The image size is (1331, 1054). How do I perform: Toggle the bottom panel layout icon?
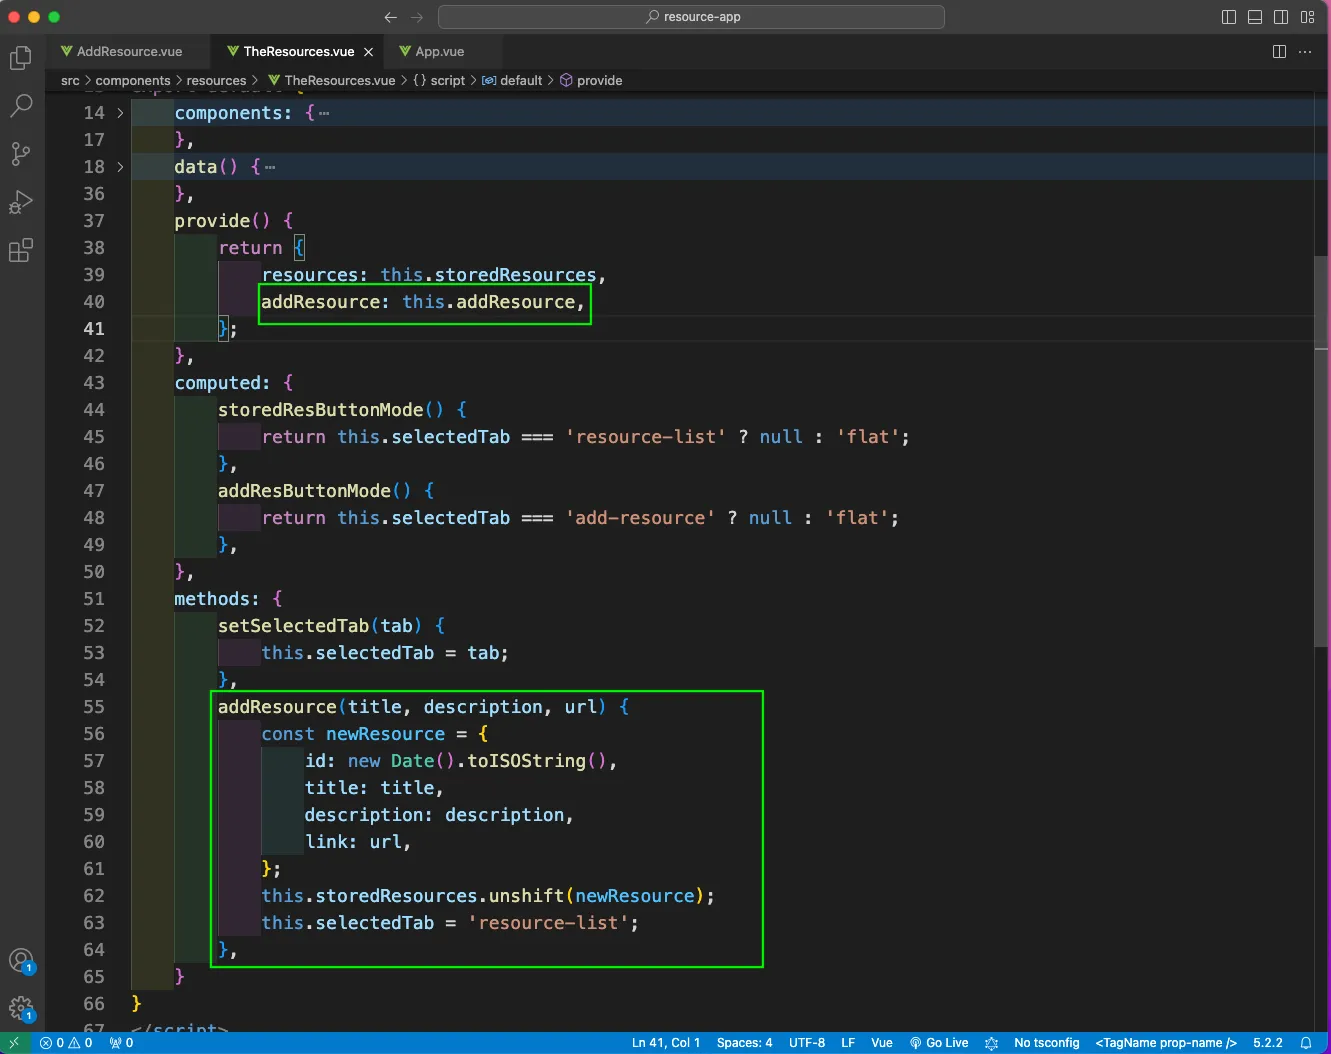(x=1255, y=17)
